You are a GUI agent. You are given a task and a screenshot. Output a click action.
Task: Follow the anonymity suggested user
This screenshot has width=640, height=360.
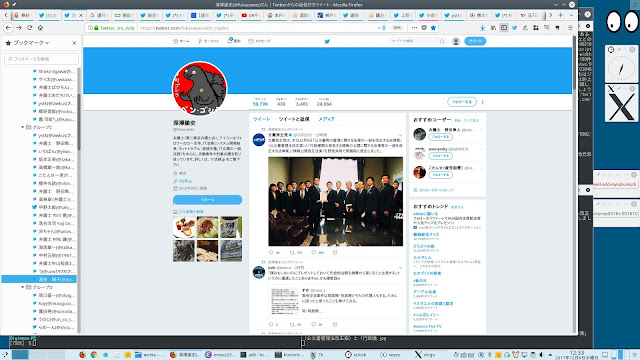point(440,156)
